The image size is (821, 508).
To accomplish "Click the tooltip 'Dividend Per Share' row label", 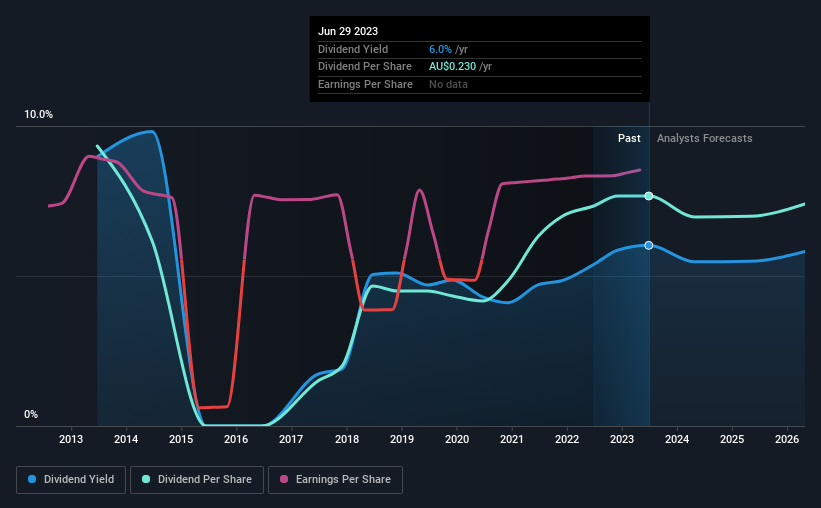I will click(x=364, y=67).
